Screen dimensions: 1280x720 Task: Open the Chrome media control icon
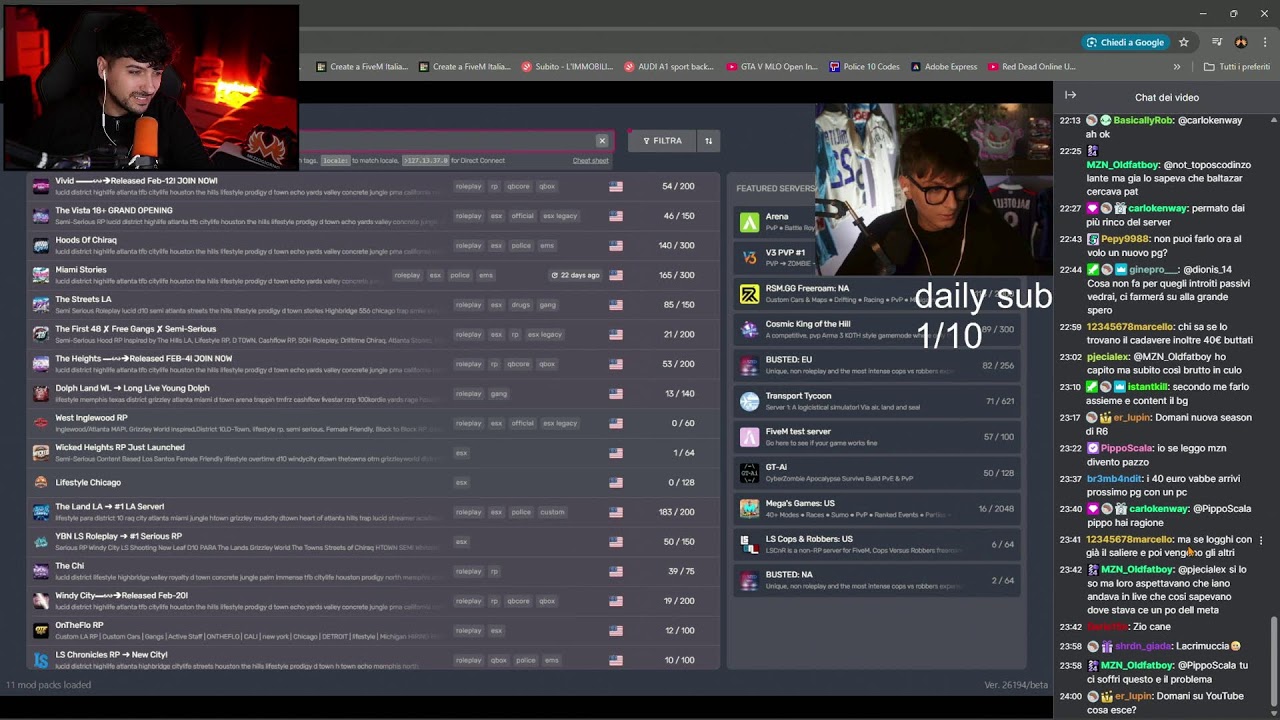coord(1217,42)
